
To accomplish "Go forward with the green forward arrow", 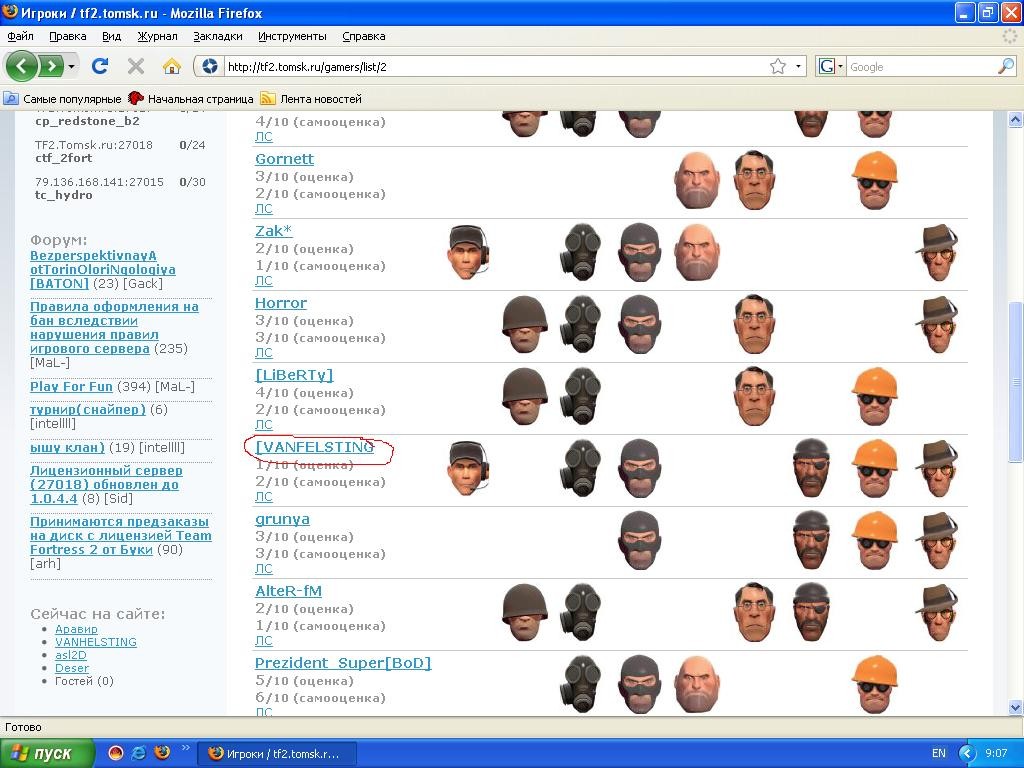I will coord(52,66).
